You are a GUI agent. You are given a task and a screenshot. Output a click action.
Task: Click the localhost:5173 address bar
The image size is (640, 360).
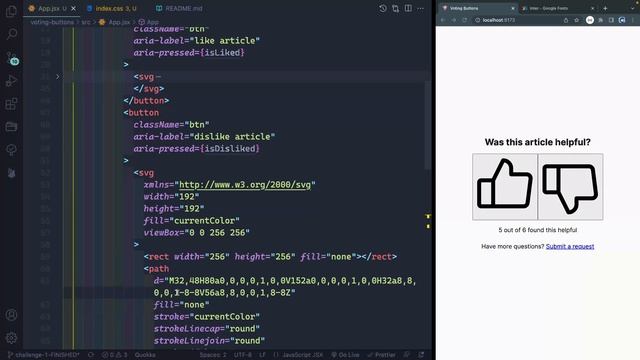coord(518,20)
